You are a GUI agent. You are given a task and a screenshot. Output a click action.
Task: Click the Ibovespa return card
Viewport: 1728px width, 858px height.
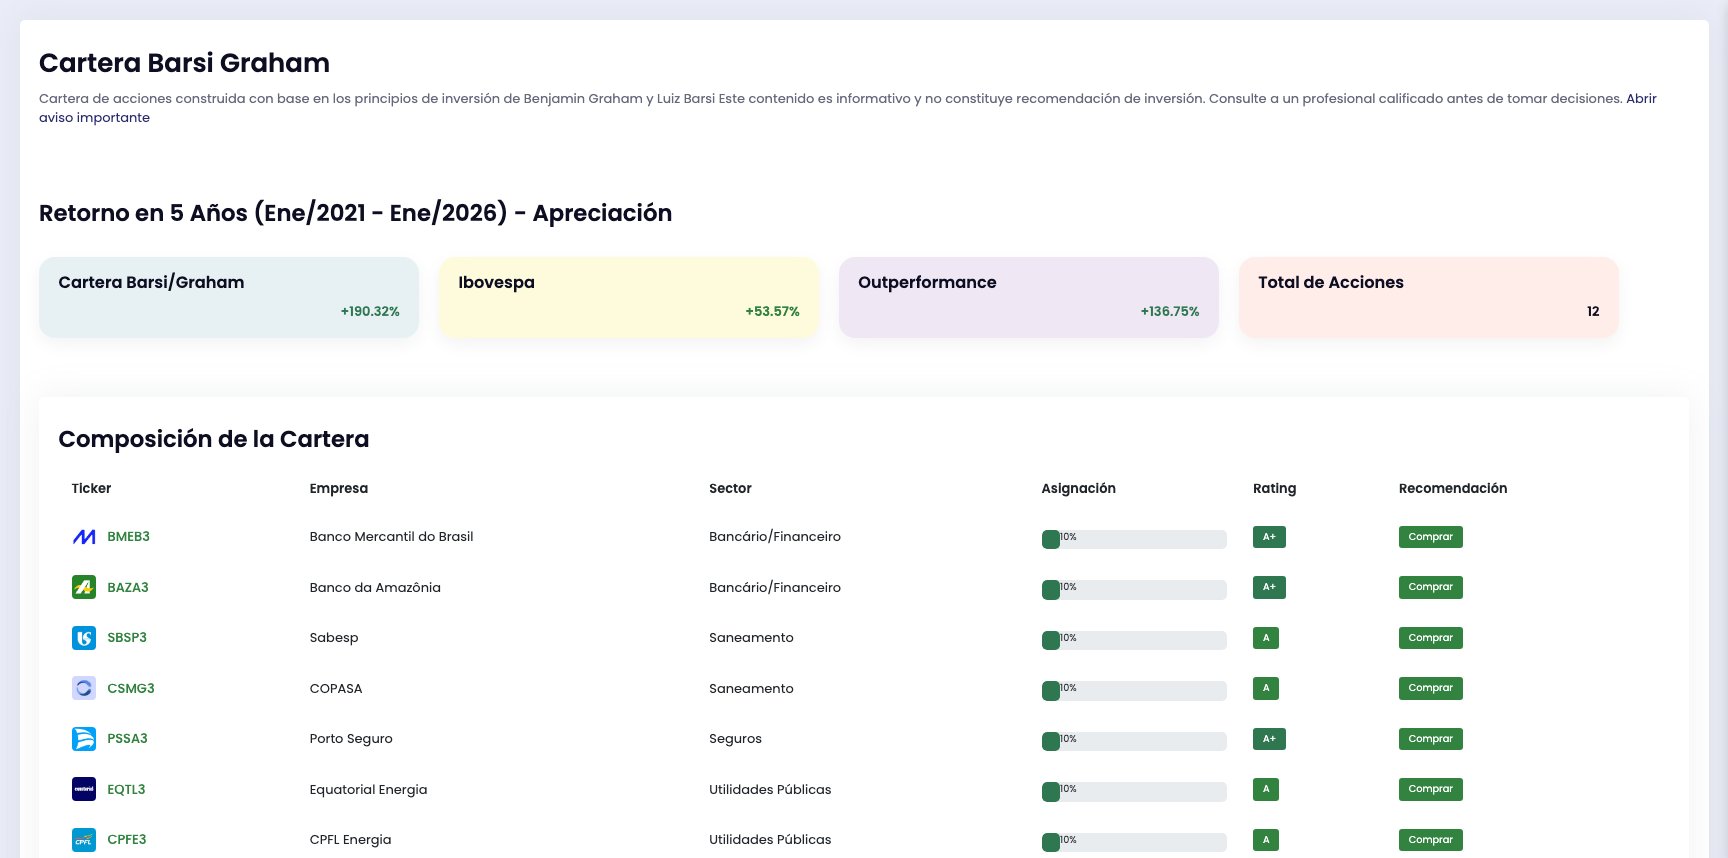(x=629, y=297)
